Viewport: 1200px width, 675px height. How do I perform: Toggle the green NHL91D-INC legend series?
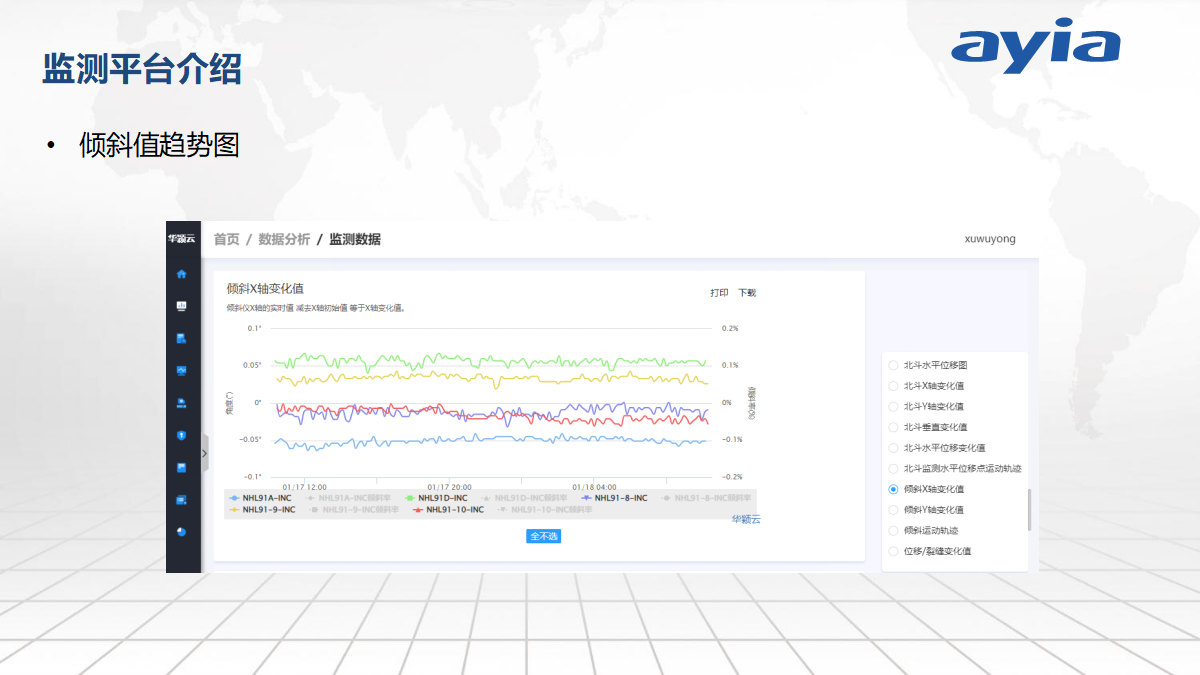436,497
